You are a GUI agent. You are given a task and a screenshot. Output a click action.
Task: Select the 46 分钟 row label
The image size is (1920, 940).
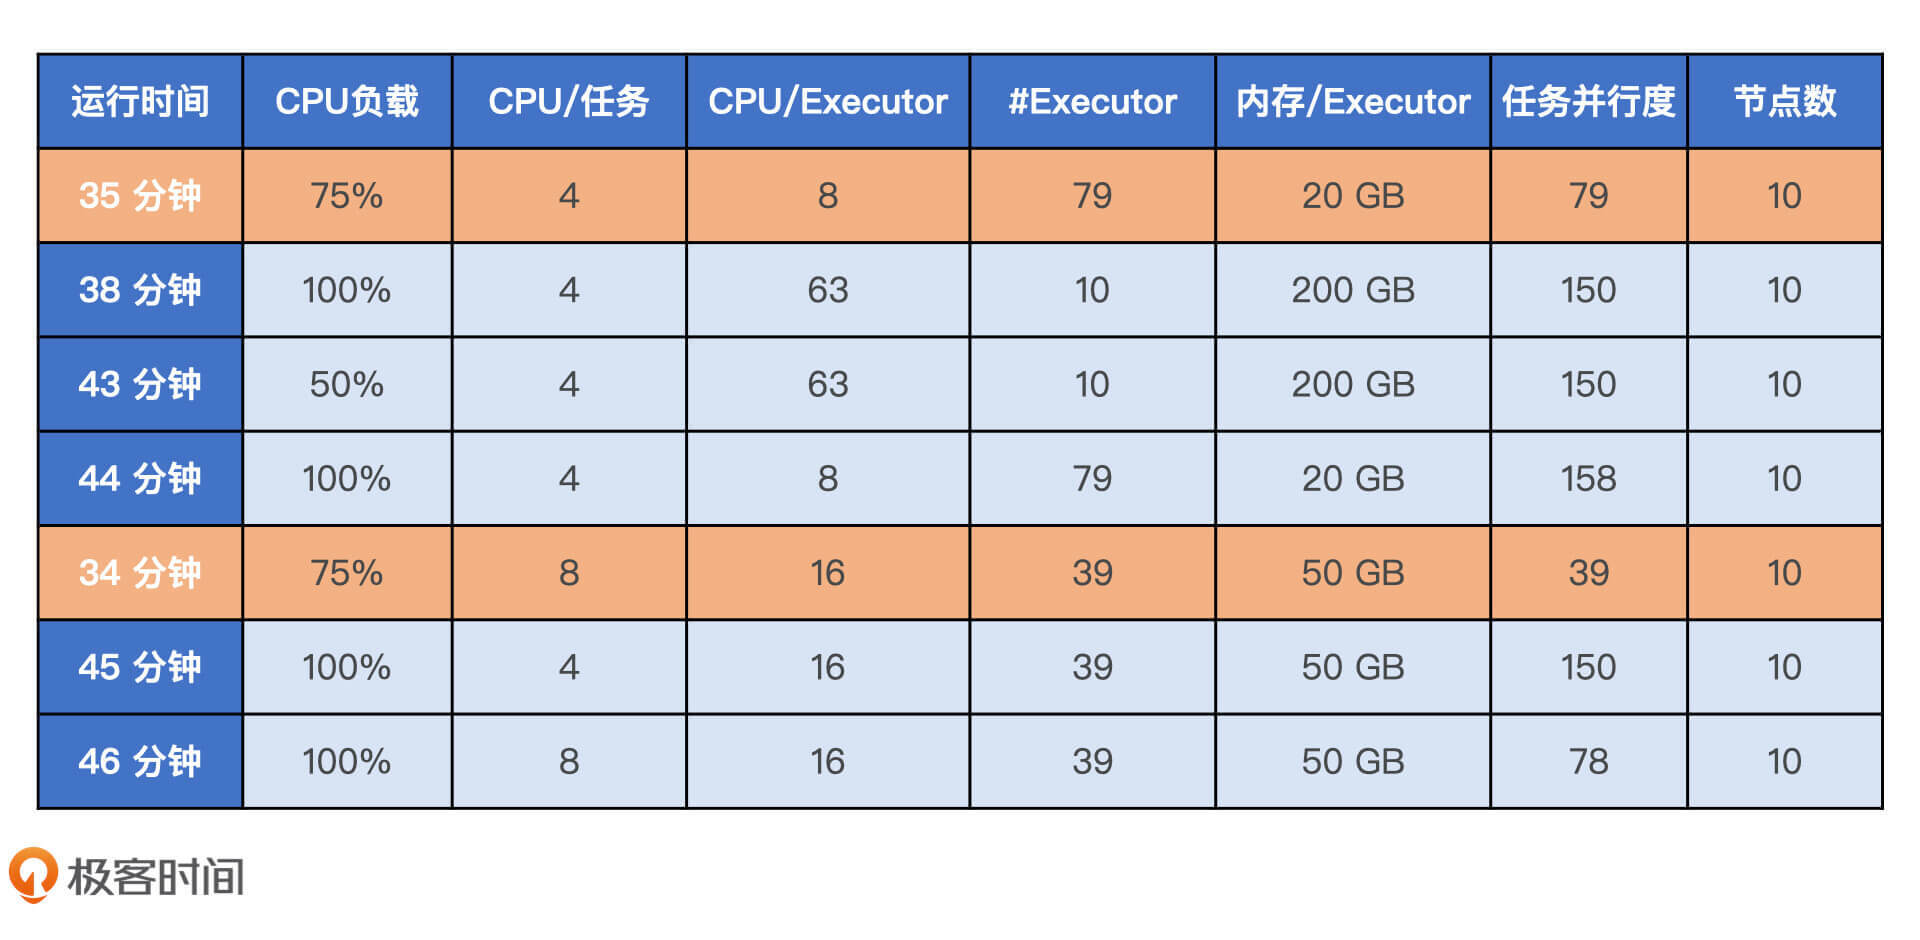(x=140, y=761)
